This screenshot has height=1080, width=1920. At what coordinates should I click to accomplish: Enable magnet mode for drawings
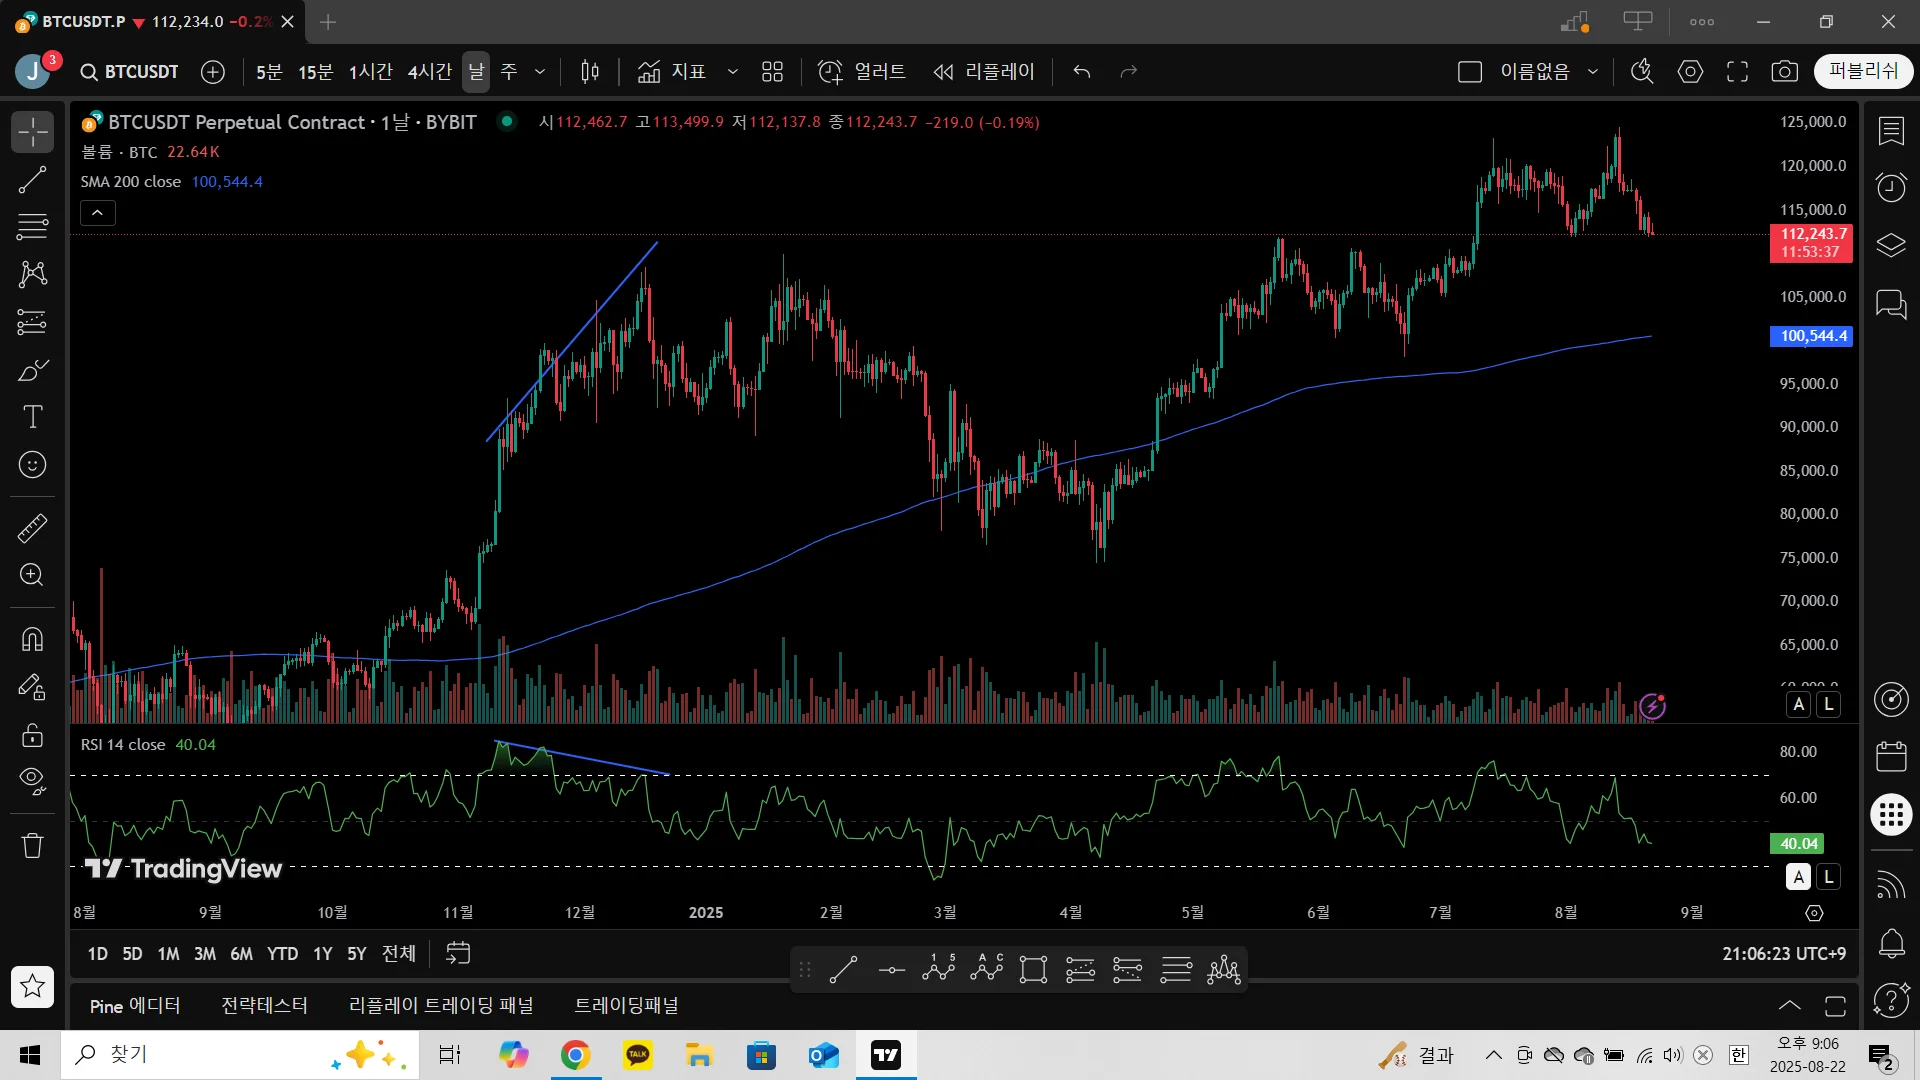32,639
